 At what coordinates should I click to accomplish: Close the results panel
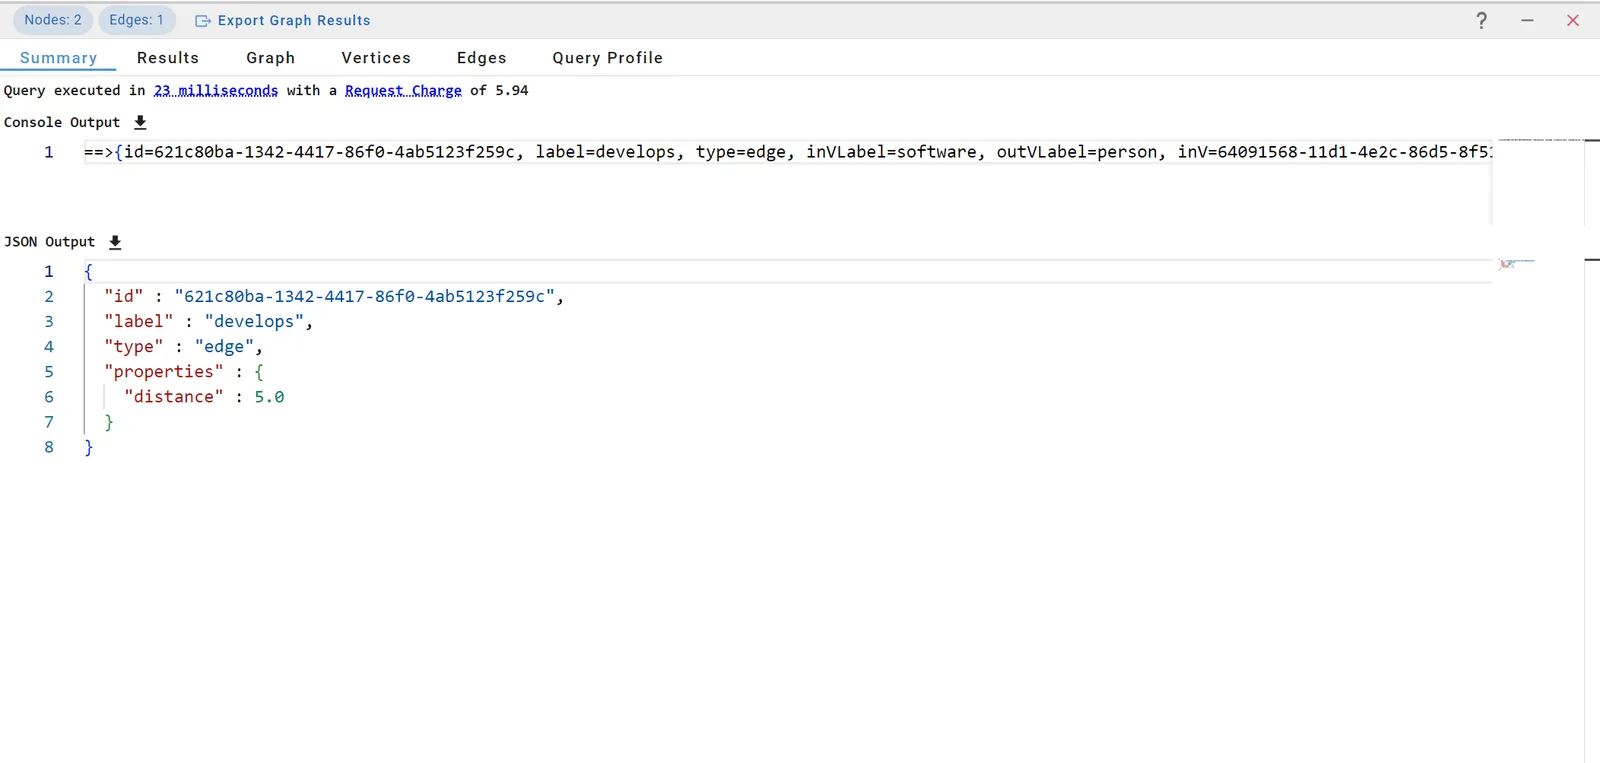(x=1573, y=20)
